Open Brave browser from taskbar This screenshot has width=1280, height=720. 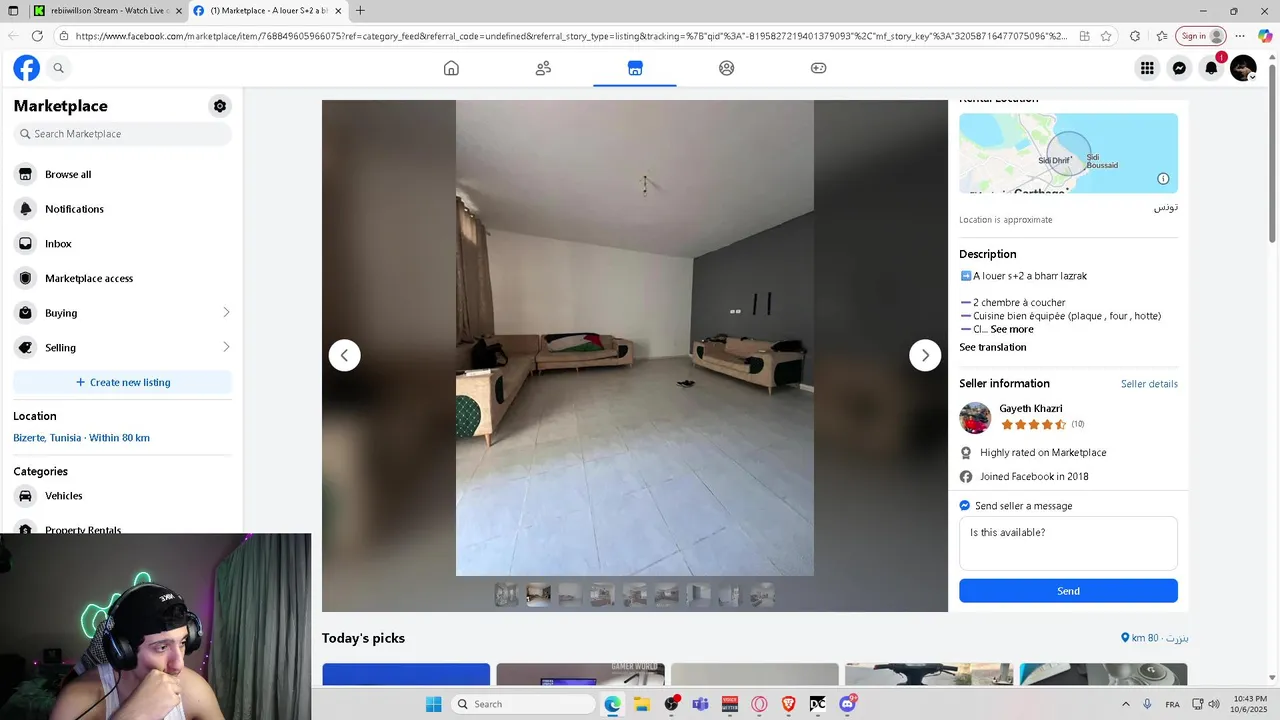pos(788,704)
